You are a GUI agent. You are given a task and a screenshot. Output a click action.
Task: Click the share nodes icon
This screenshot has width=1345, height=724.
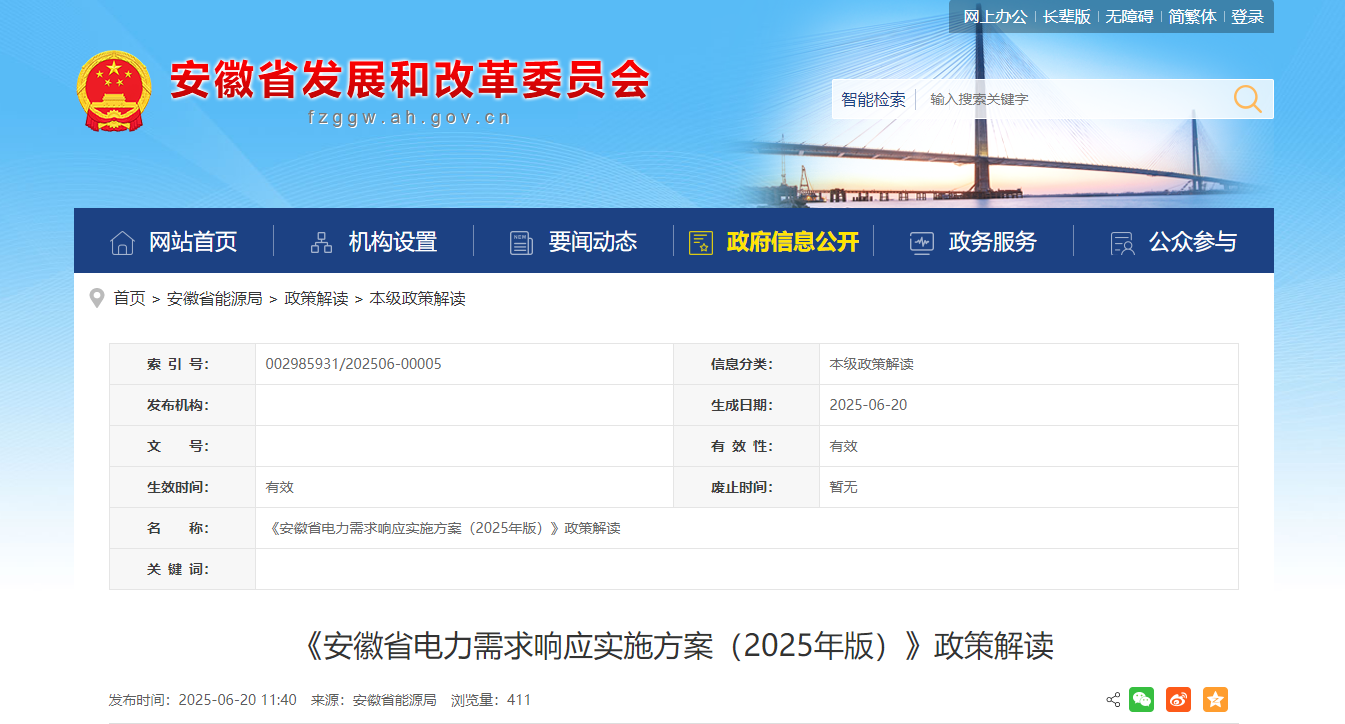click(1113, 700)
